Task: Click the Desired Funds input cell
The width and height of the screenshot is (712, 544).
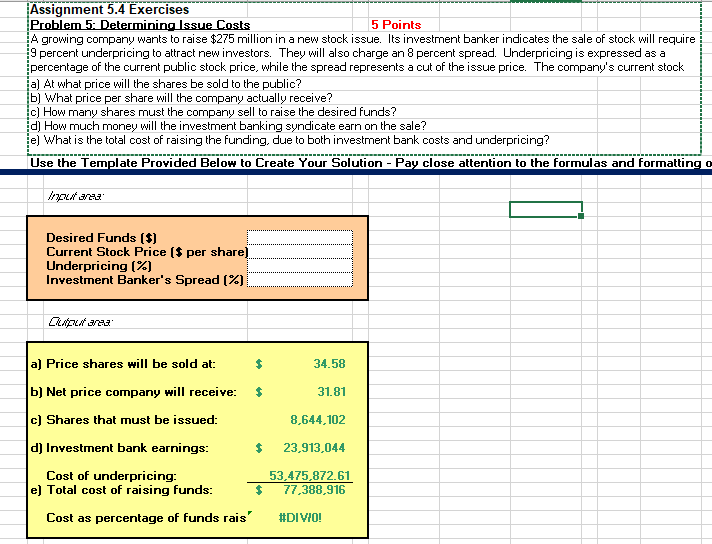Action: (300, 238)
